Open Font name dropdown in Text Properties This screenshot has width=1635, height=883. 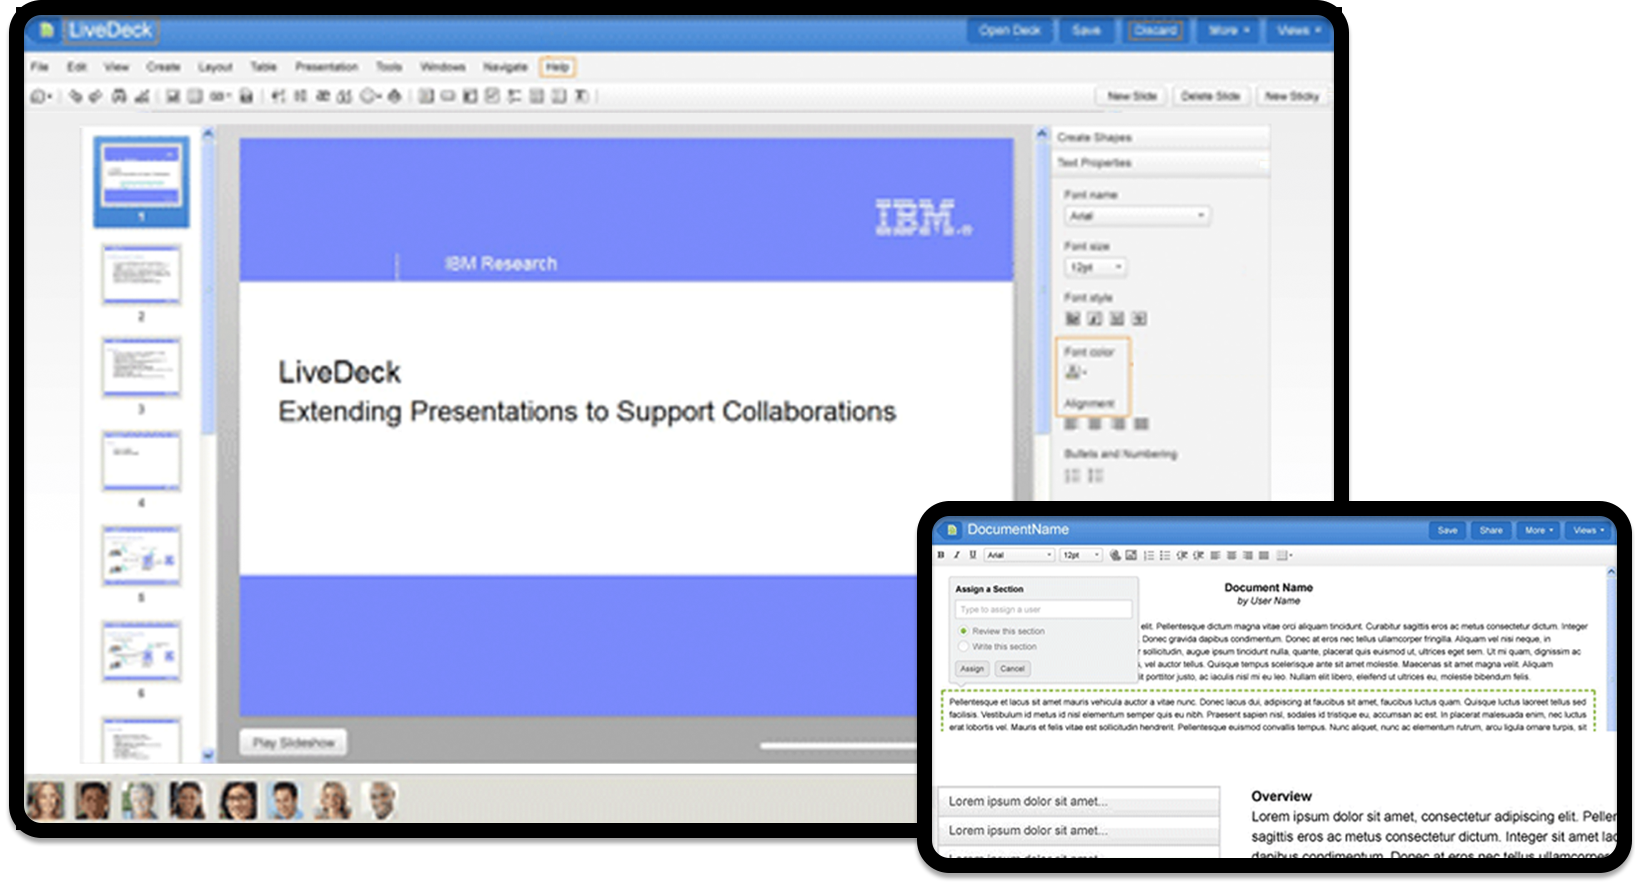tap(1137, 216)
